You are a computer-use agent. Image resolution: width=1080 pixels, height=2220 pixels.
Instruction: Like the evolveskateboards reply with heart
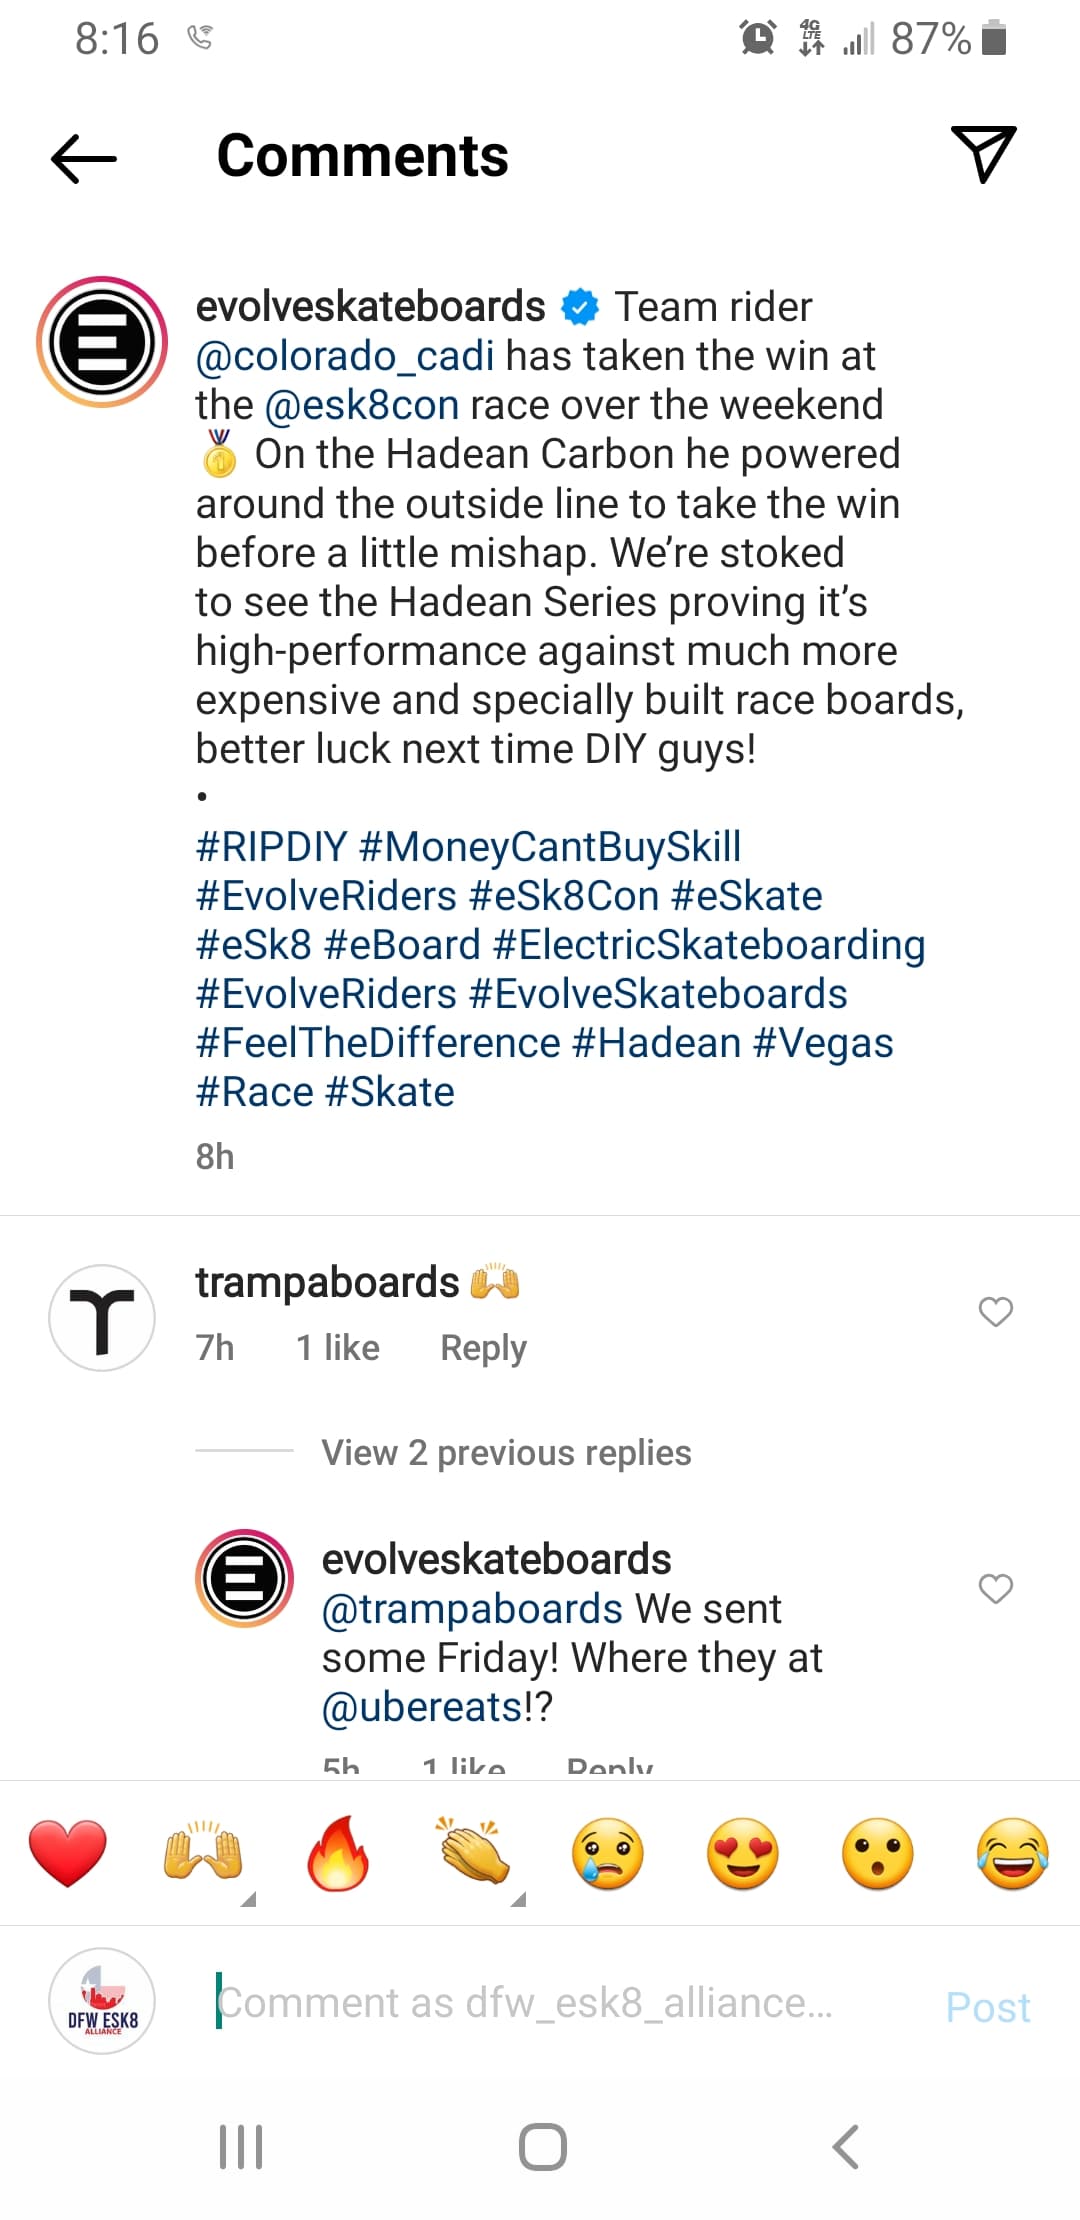tap(995, 1588)
